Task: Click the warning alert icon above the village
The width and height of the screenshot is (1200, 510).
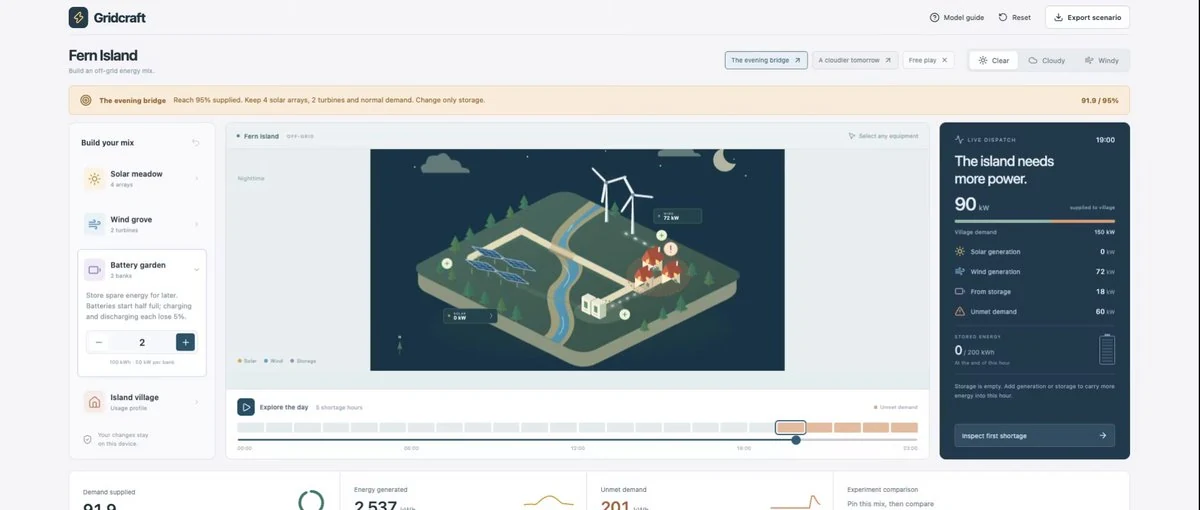Action: (671, 248)
